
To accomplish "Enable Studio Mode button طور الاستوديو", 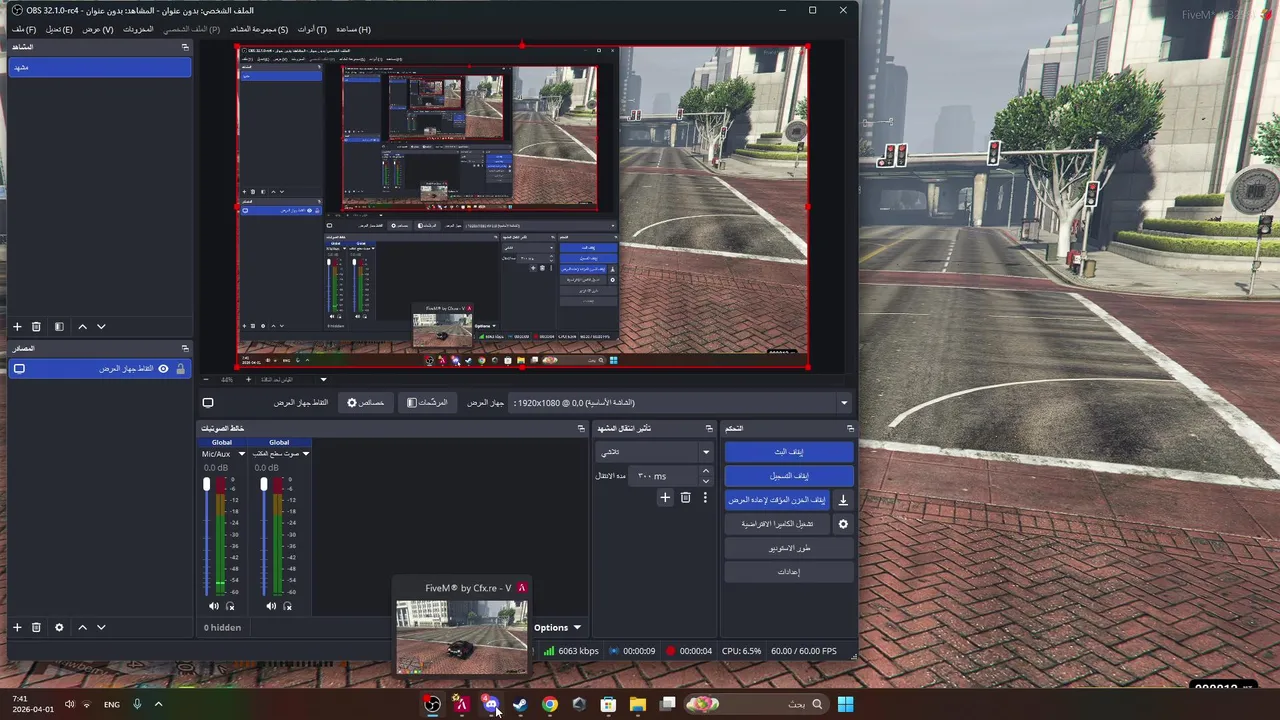I will [789, 548].
